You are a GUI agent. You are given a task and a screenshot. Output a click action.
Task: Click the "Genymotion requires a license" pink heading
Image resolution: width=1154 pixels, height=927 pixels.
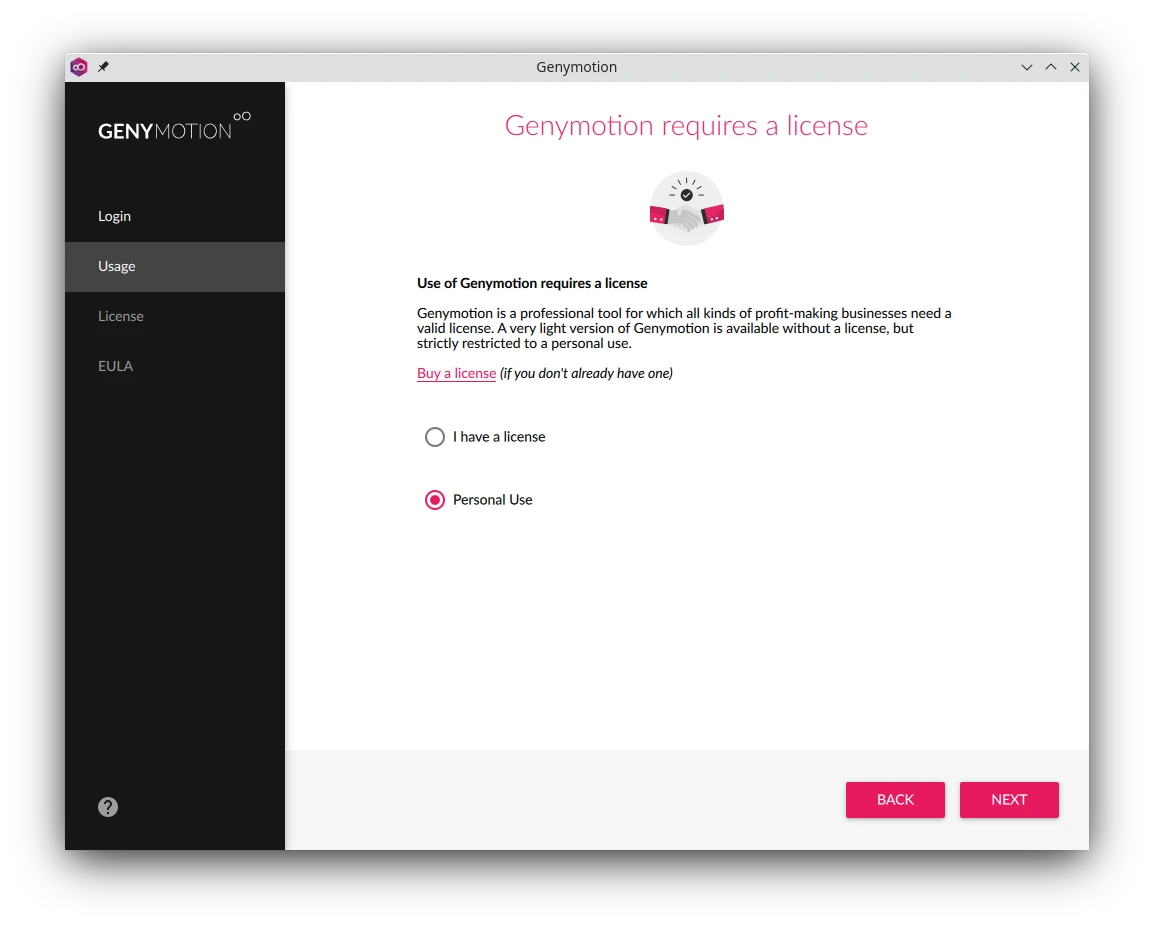686,126
